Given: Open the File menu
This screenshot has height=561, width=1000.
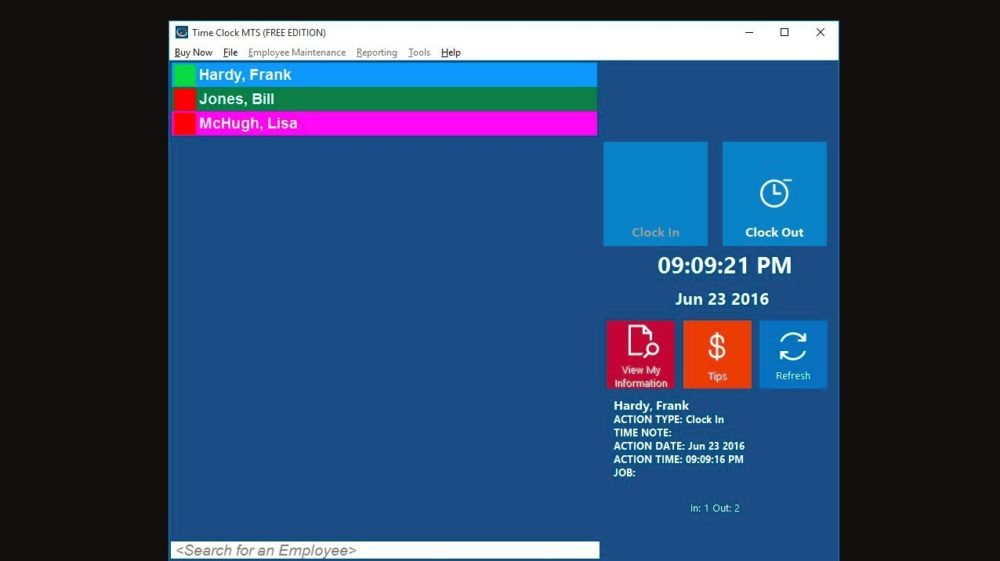Looking at the screenshot, I should click(x=230, y=53).
